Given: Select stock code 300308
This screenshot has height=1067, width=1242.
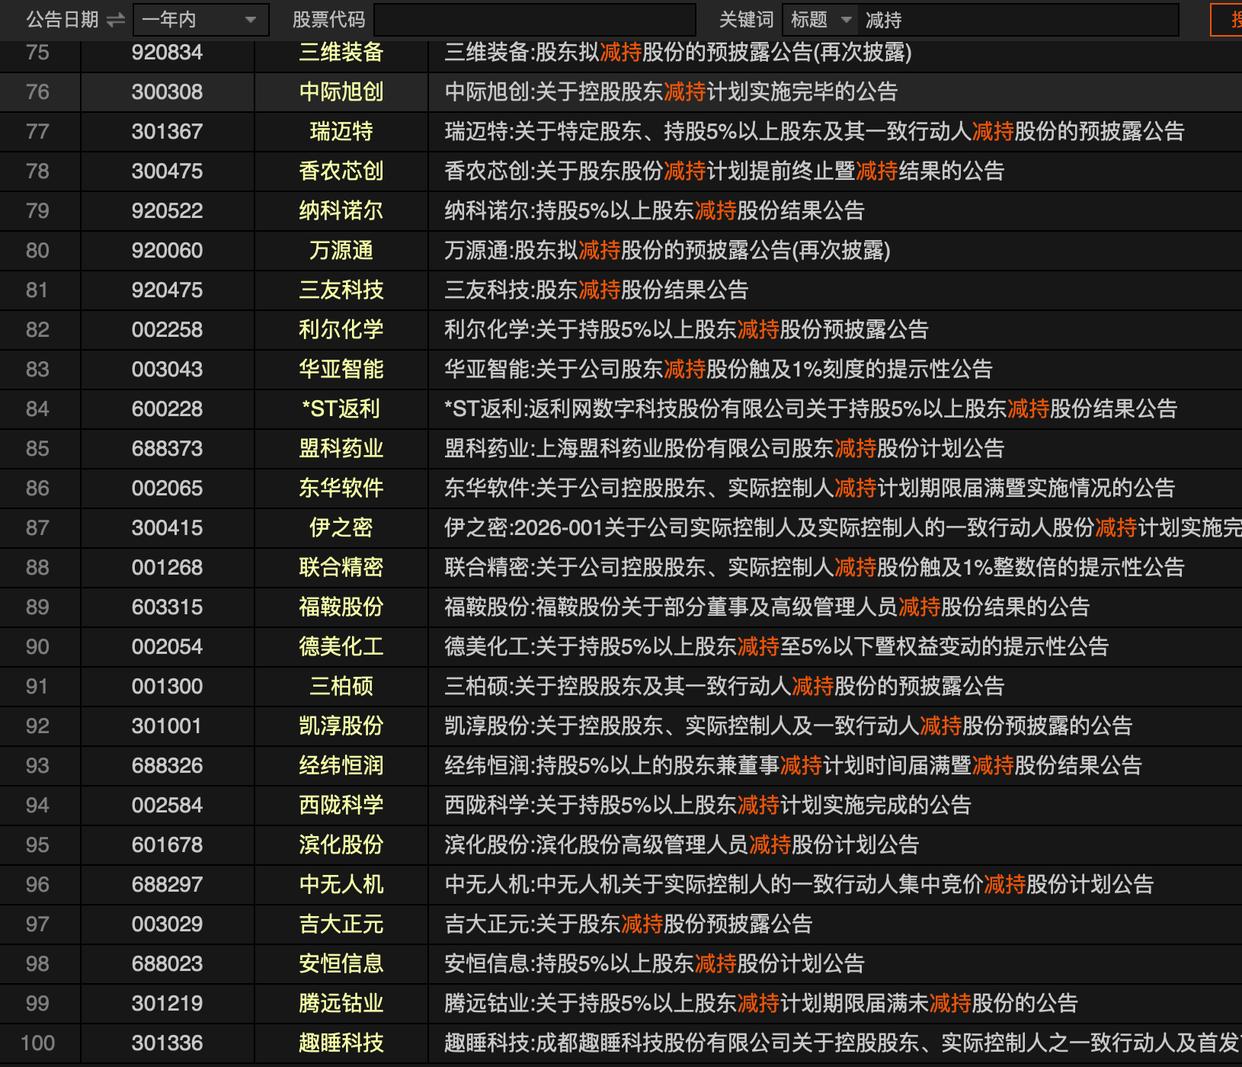Looking at the screenshot, I should click(x=167, y=92).
